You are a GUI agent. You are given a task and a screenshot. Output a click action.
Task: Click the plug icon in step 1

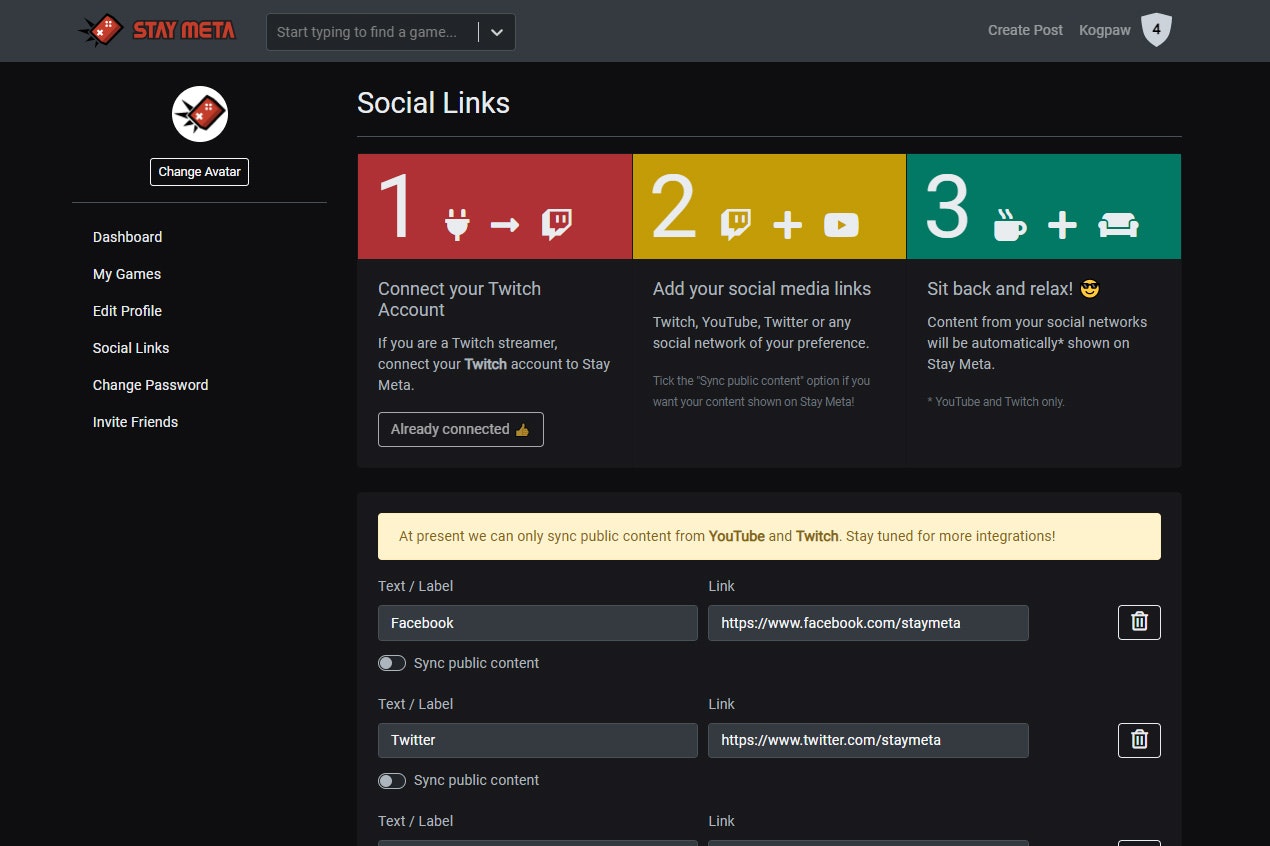tap(457, 225)
